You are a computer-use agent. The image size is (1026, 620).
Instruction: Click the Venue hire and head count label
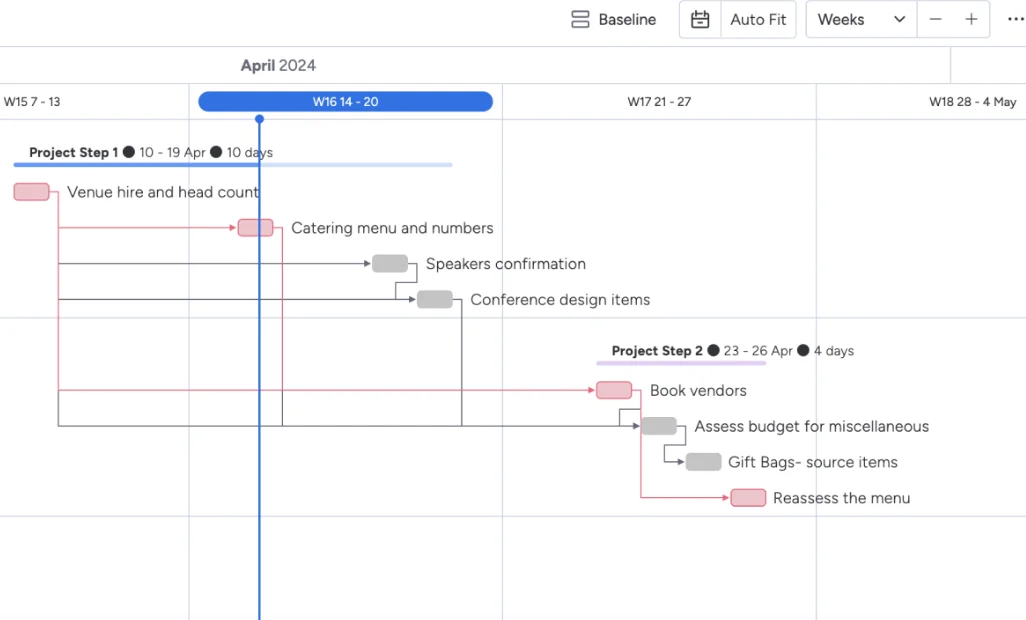click(163, 192)
